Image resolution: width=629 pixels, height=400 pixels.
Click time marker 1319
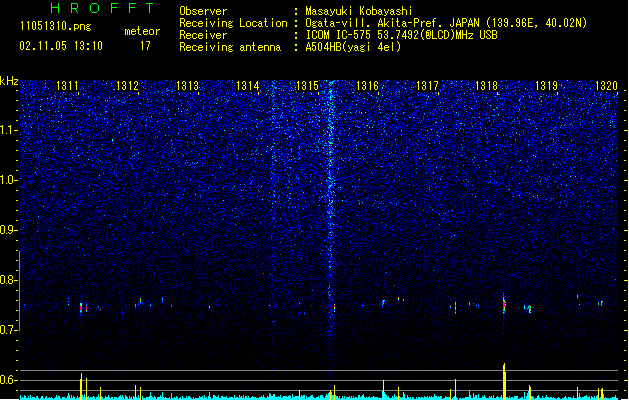[x=546, y=86]
